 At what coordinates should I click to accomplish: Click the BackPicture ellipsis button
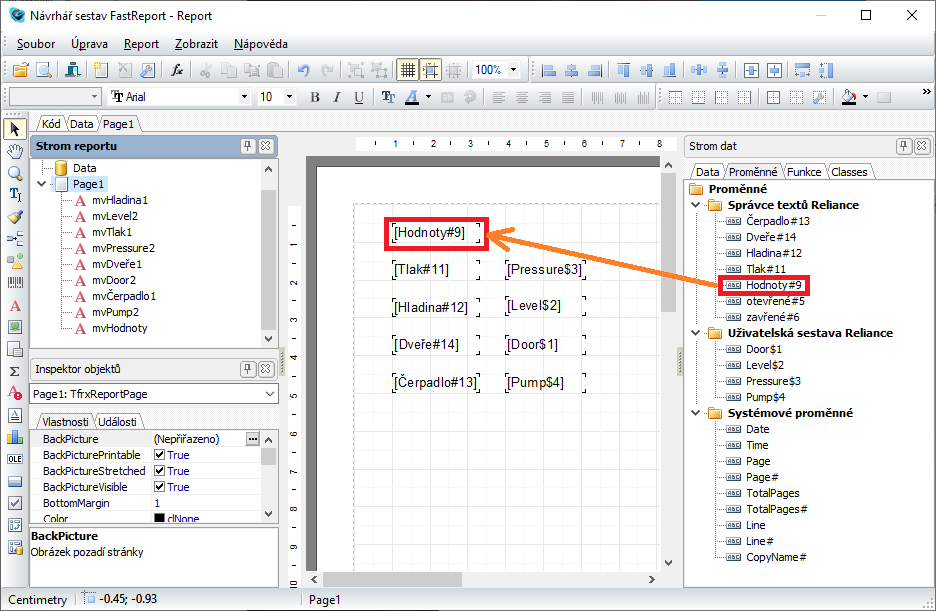click(x=252, y=439)
